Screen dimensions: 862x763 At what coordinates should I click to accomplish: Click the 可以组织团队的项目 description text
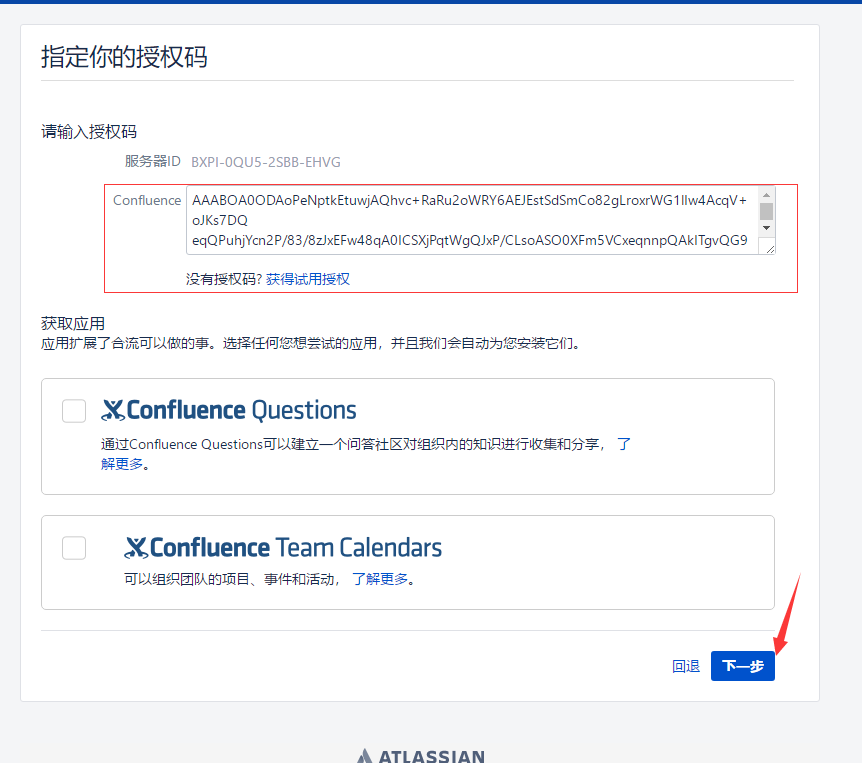[231, 579]
